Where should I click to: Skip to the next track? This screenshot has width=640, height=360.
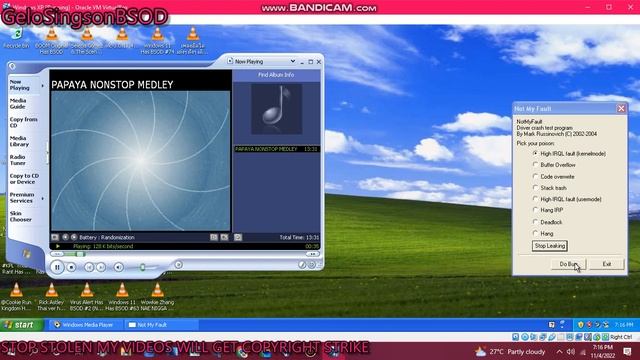click(x=101, y=267)
